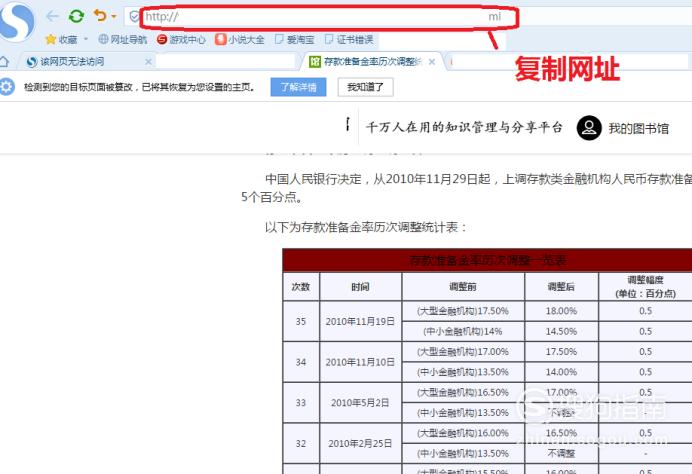Image resolution: width=692 pixels, height=474 pixels.
Task: Click row number 35 cell
Action: [301, 322]
